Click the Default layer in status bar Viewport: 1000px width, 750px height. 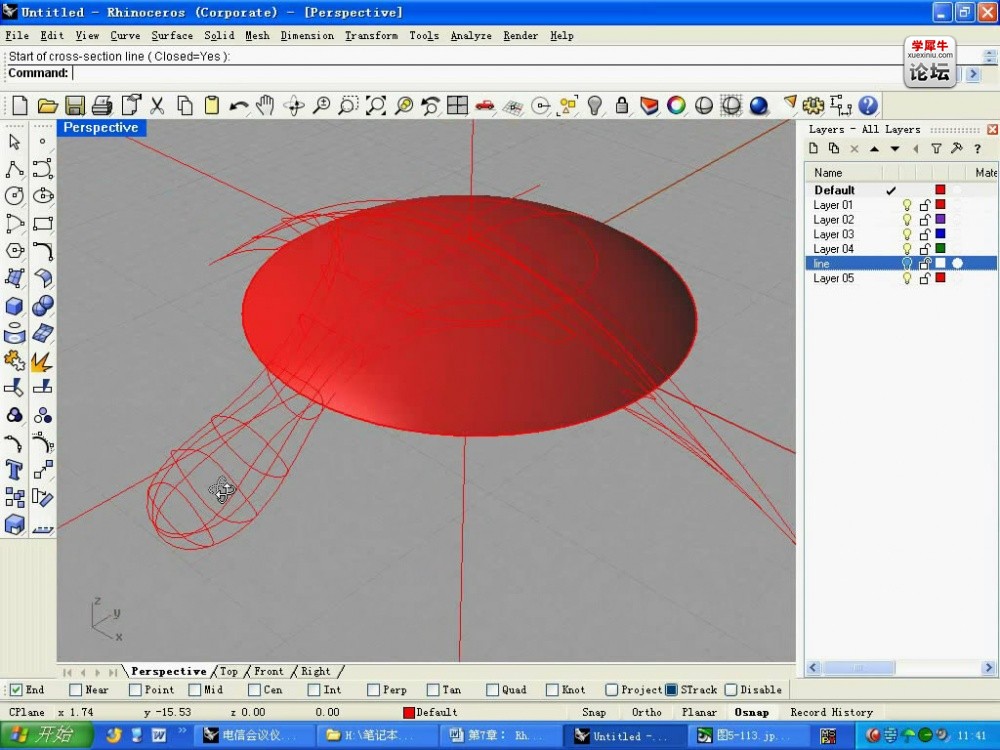click(430, 712)
